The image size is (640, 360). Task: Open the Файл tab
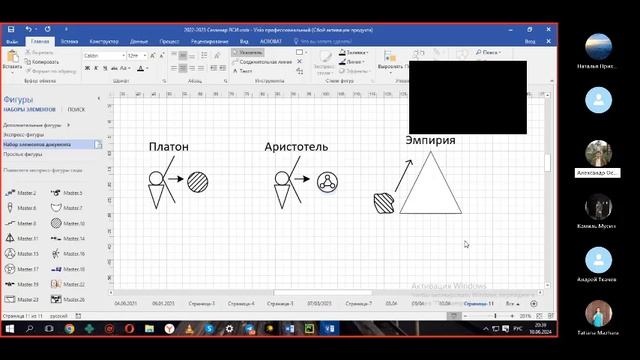[x=12, y=42]
